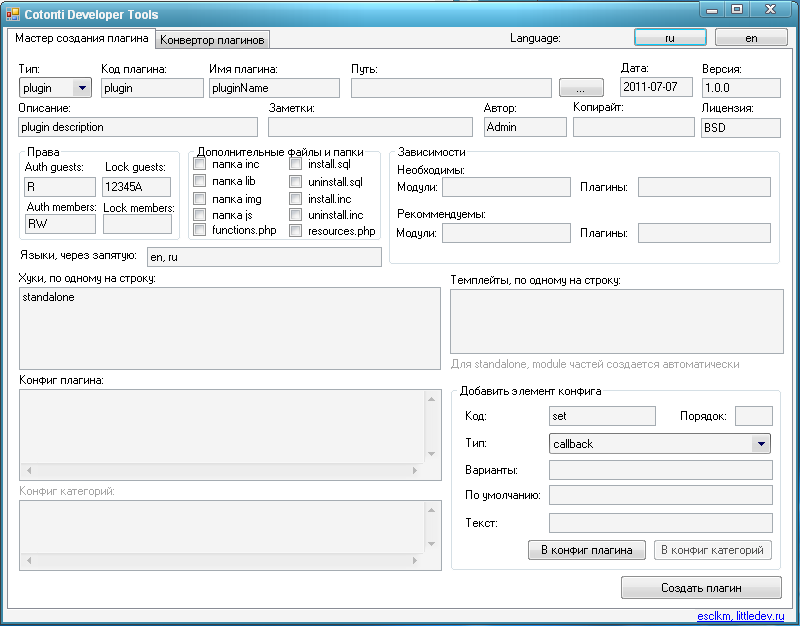Check the resources.php checkbox
The height and width of the screenshot is (626, 800).
point(295,231)
